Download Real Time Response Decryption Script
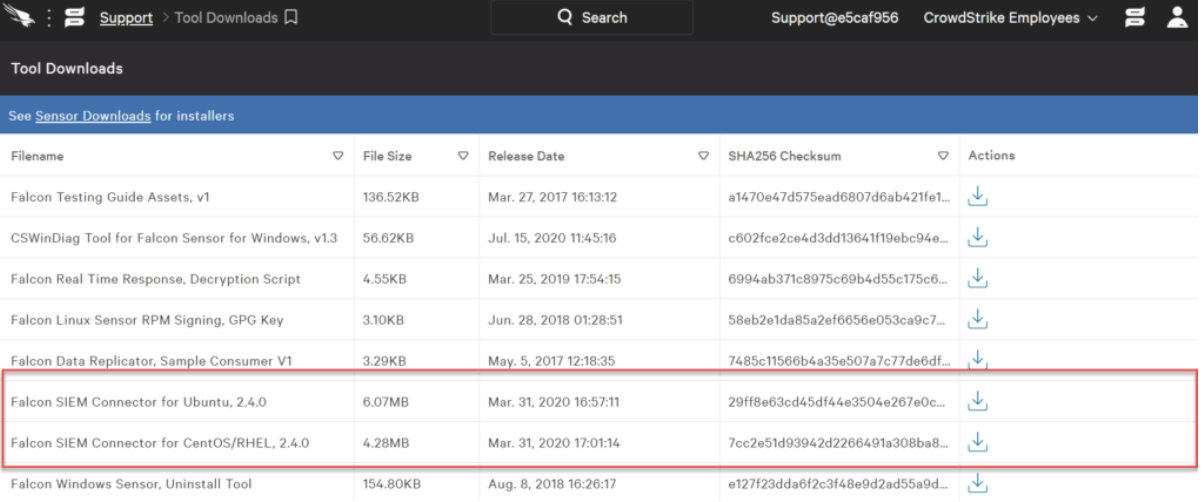 click(x=978, y=278)
